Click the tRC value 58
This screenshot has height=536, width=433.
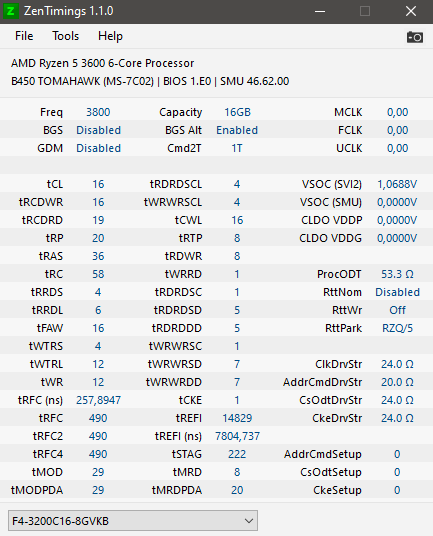98,274
